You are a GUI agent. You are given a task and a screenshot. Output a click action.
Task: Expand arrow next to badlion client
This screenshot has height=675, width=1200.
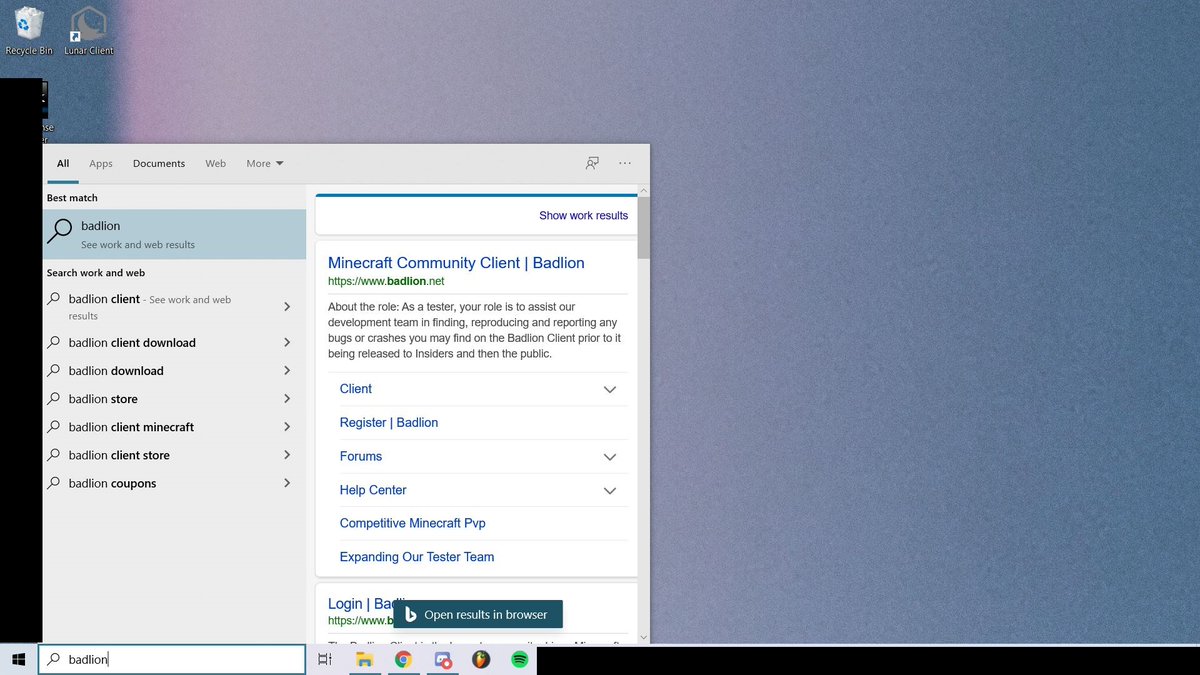click(x=287, y=306)
